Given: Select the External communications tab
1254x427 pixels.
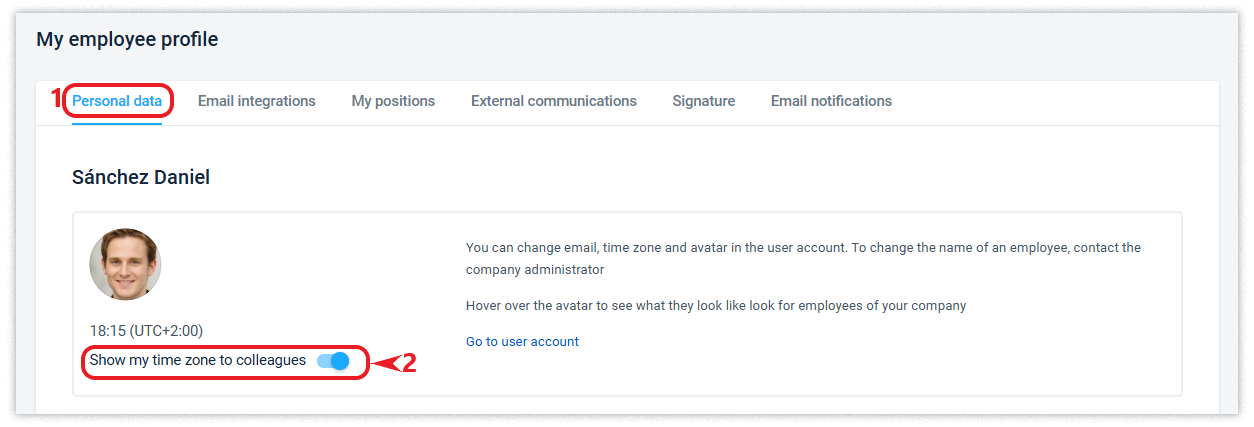Looking at the screenshot, I should (553, 101).
